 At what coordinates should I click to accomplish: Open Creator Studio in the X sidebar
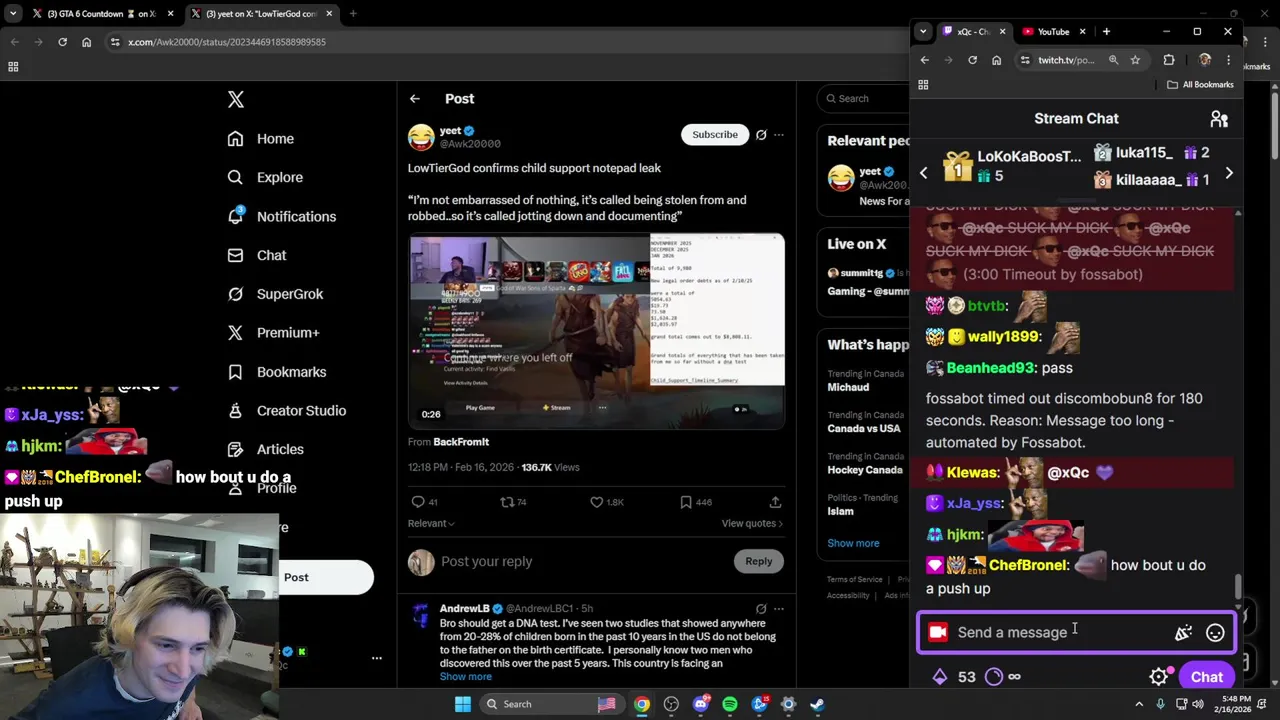(x=286, y=411)
